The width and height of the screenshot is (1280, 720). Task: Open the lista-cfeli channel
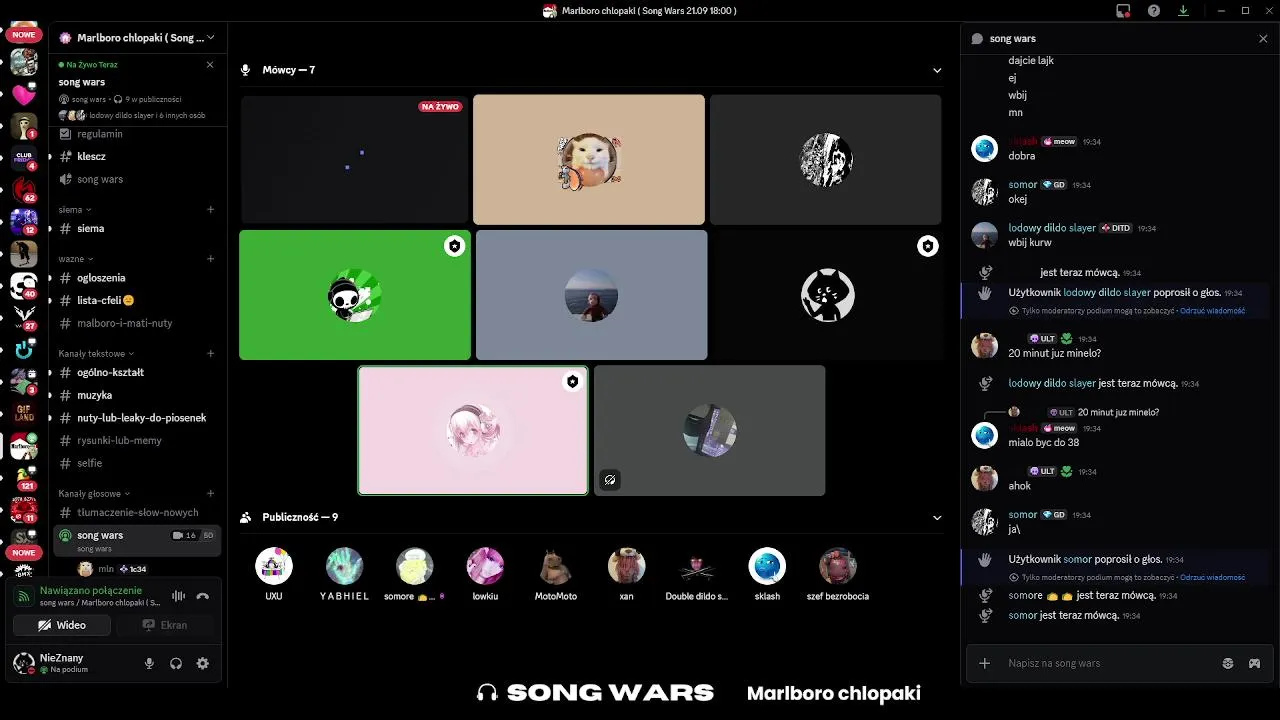pyautogui.click(x=137, y=300)
